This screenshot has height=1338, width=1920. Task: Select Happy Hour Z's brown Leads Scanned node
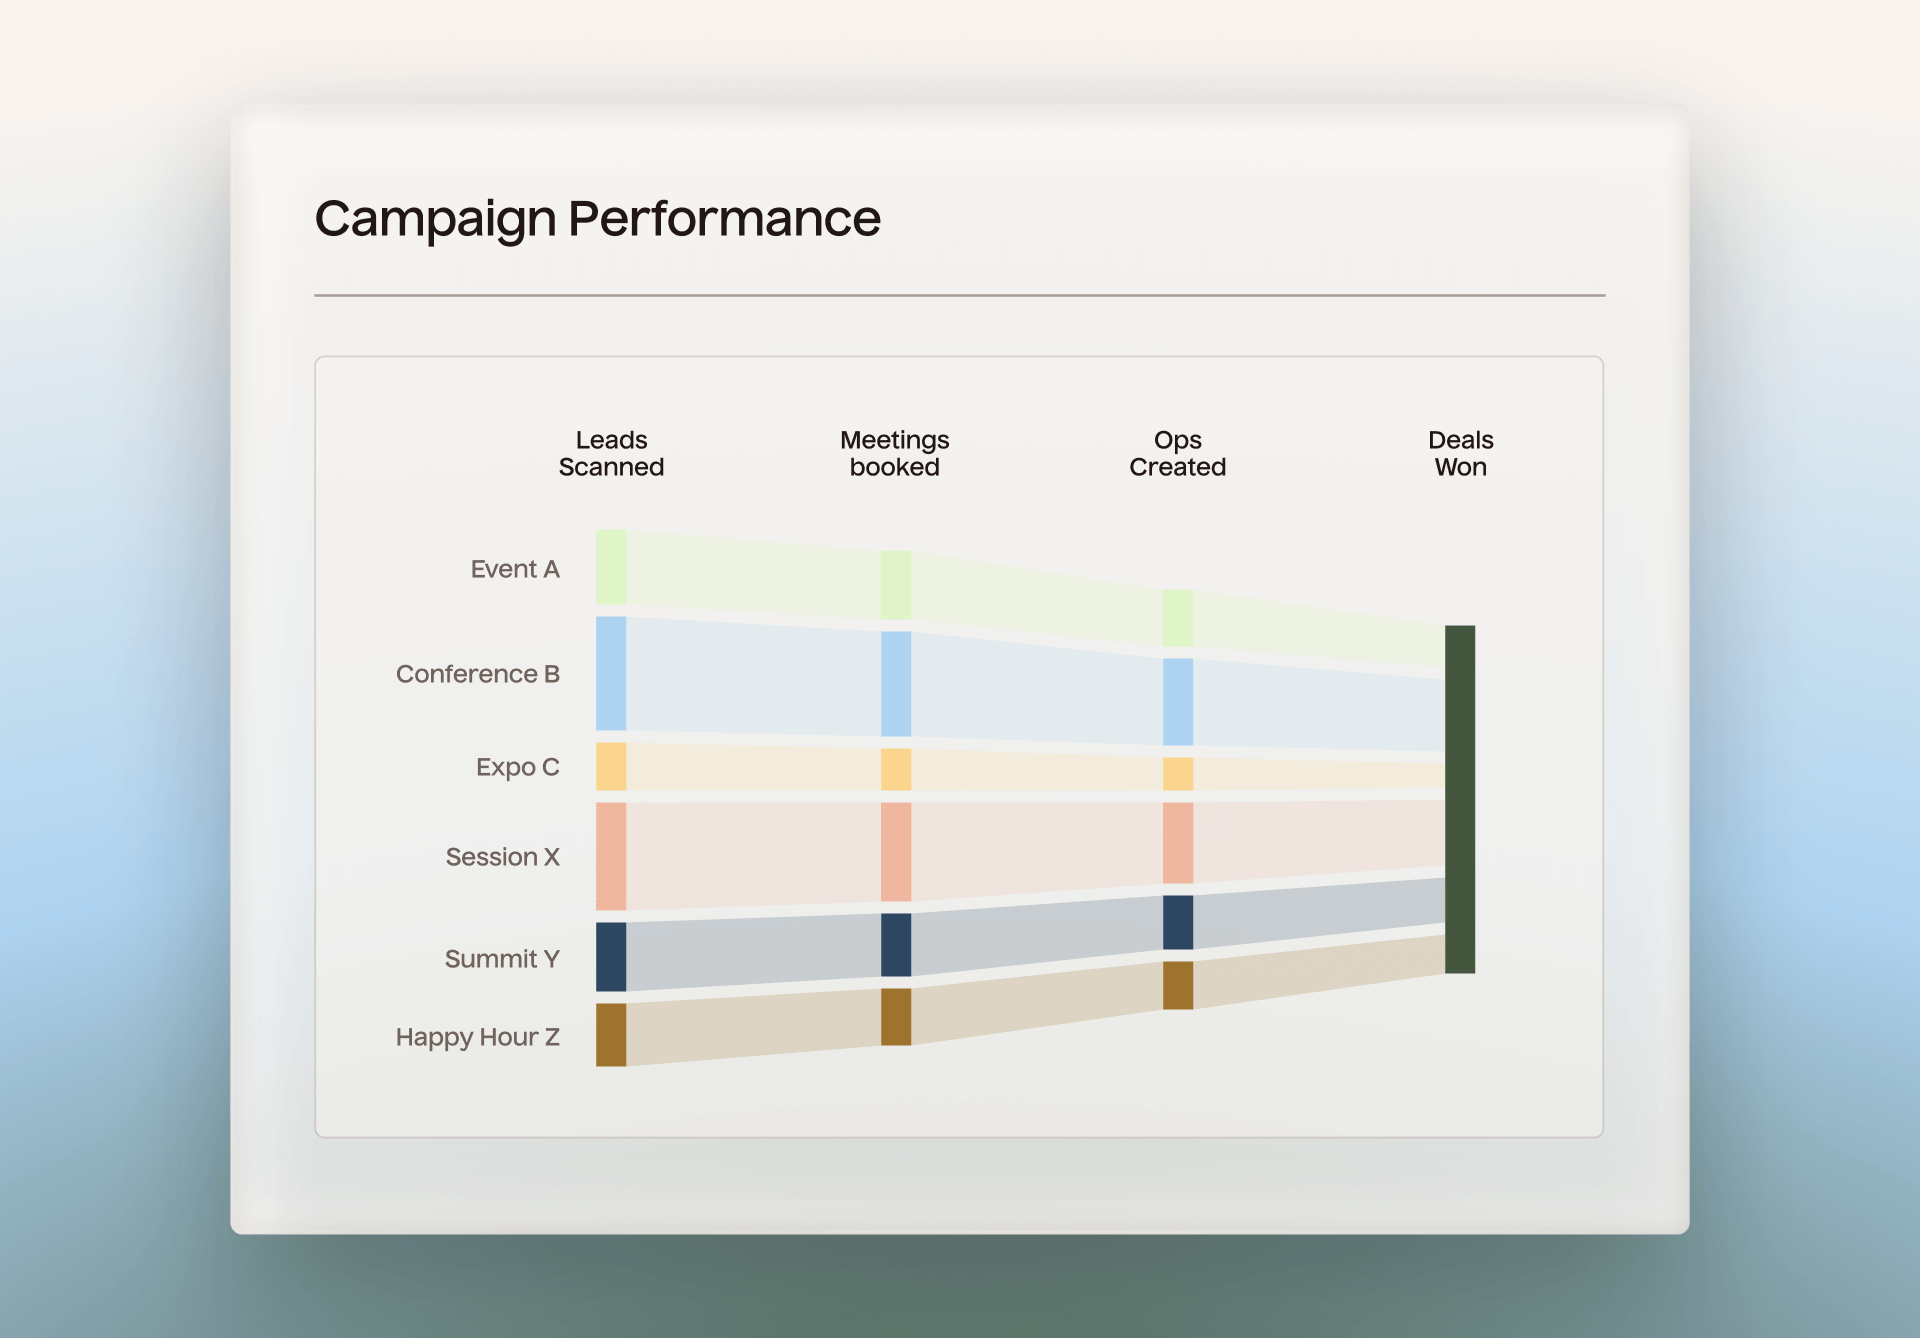tap(611, 1035)
